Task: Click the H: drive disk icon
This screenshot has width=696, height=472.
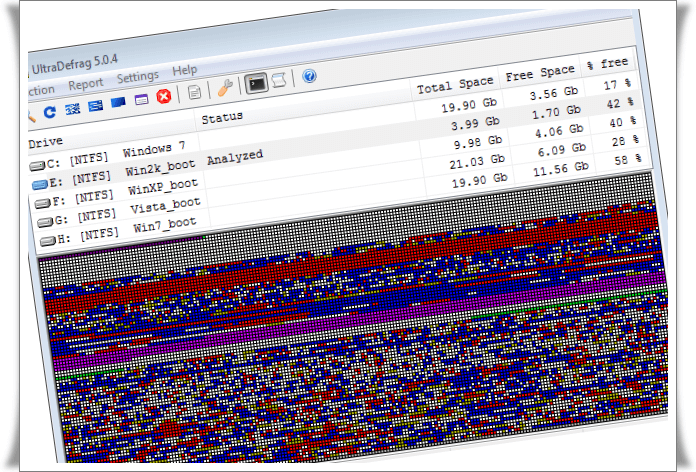Action: pos(48,241)
